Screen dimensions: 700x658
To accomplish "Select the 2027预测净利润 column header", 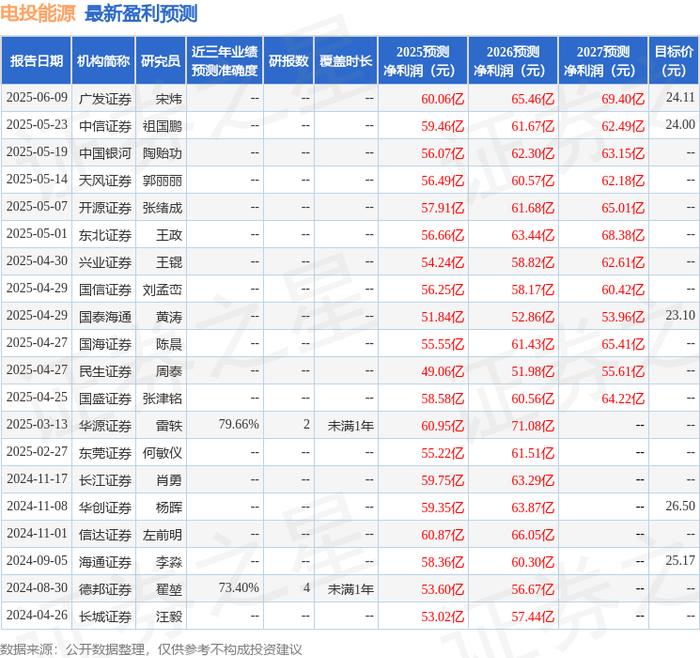I will coord(603,60).
